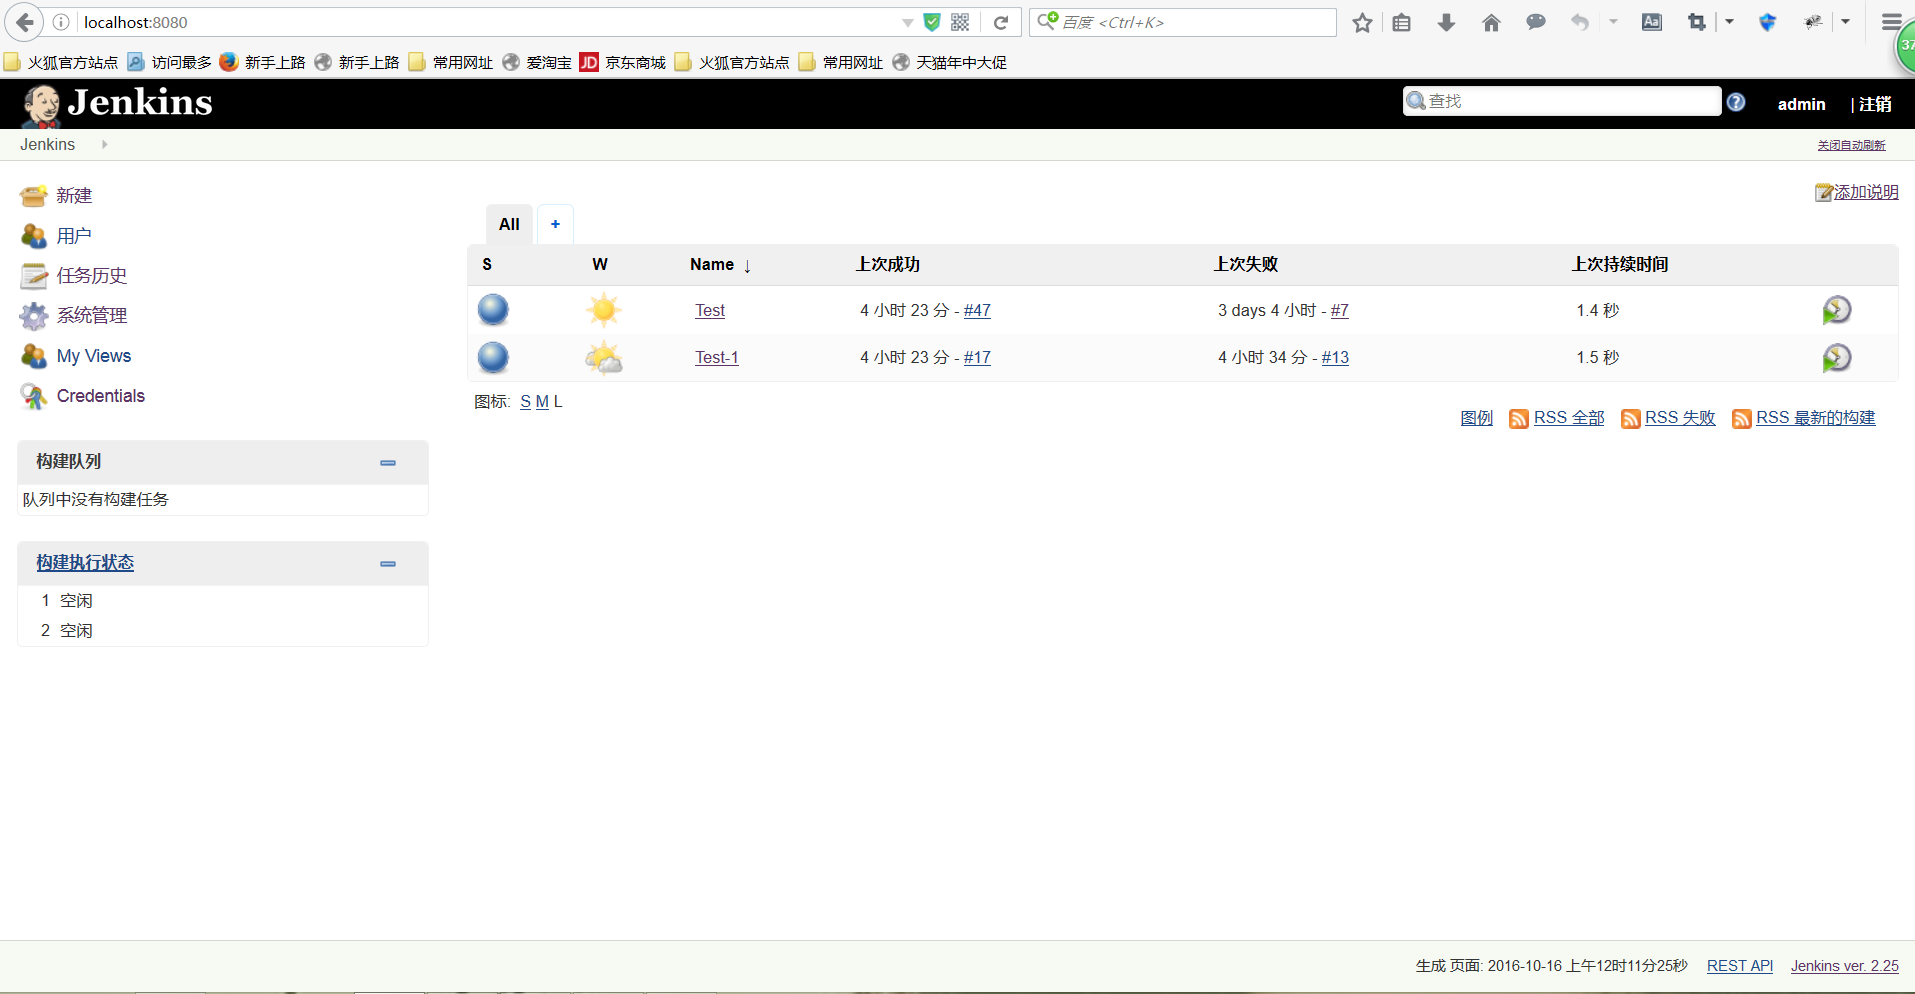This screenshot has height=994, width=1915.
Task: Open the Test-1 job
Action: [x=717, y=357]
